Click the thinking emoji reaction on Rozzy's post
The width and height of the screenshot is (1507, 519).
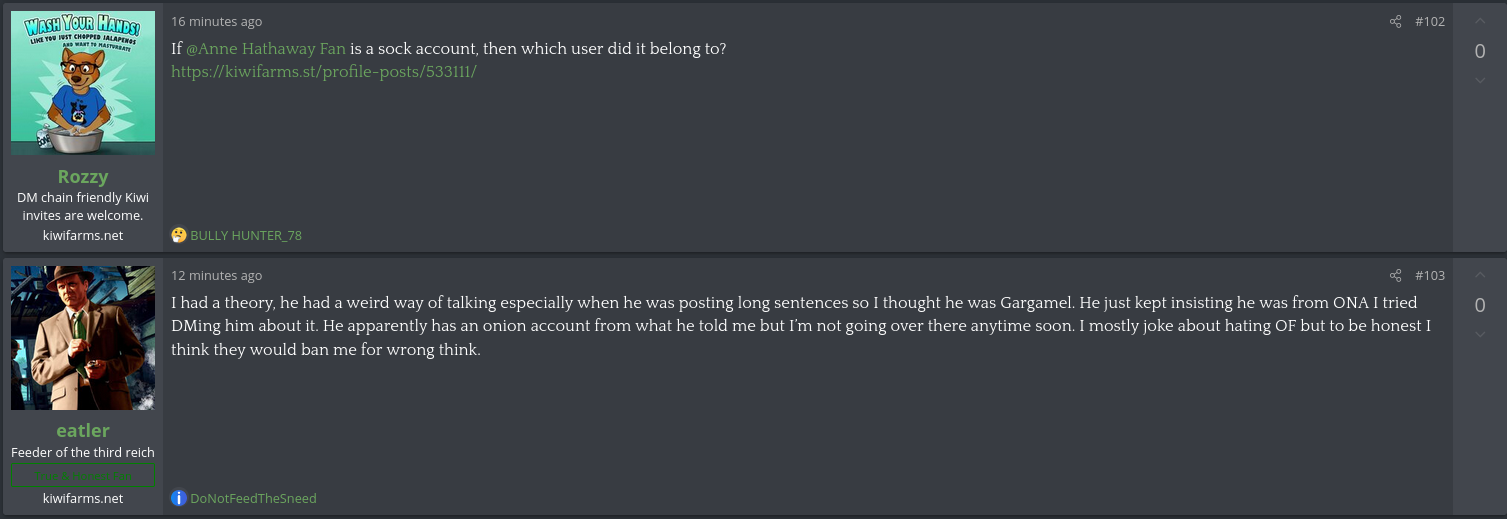coord(179,236)
